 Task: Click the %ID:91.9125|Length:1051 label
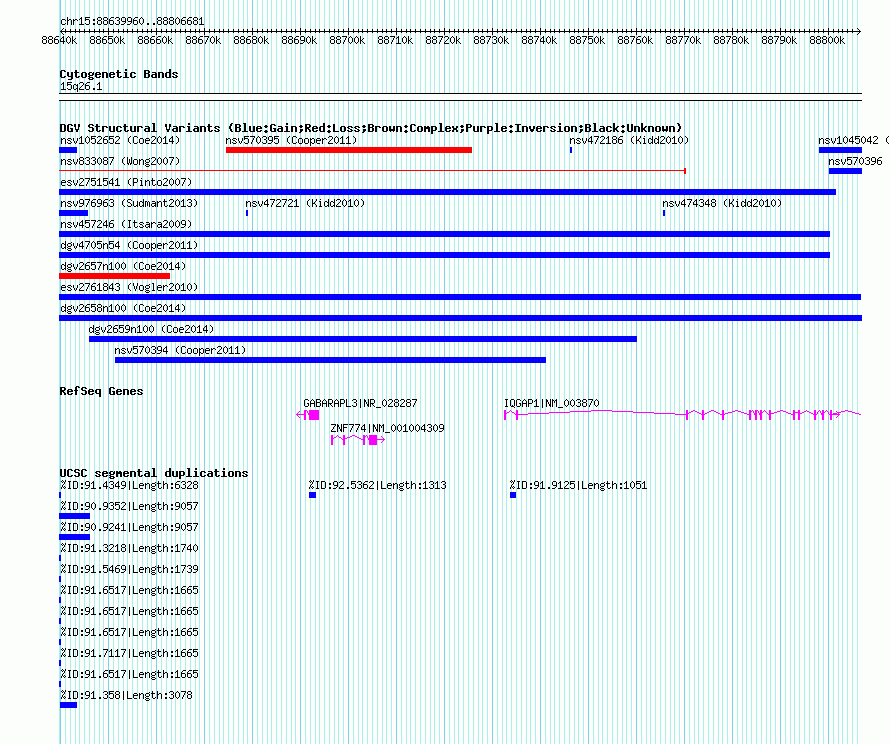point(578,485)
